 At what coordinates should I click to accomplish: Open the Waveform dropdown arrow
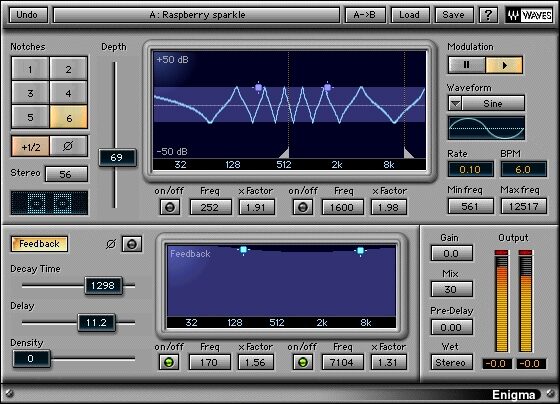[x=455, y=103]
